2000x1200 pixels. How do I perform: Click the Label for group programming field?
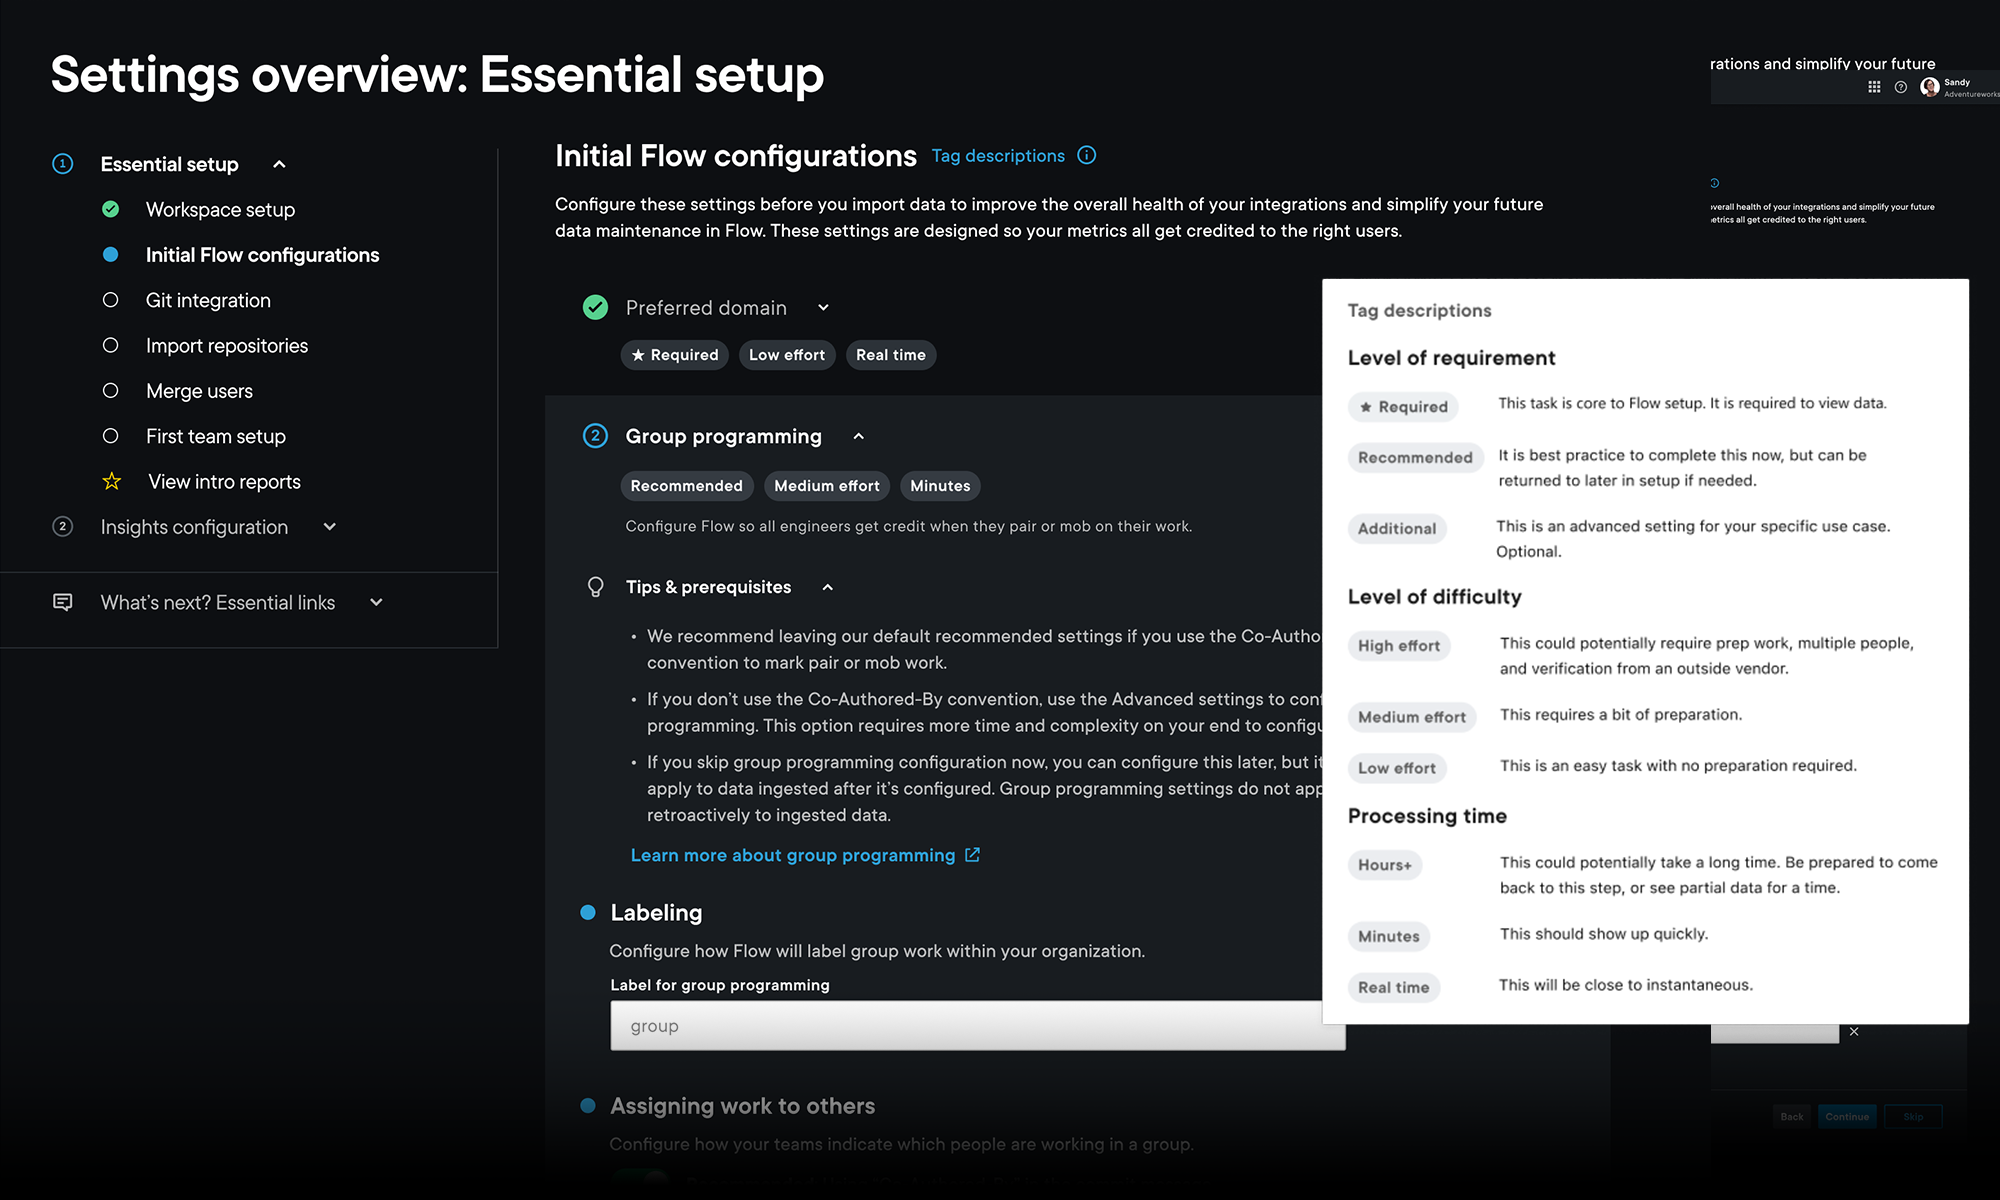pos(976,1026)
